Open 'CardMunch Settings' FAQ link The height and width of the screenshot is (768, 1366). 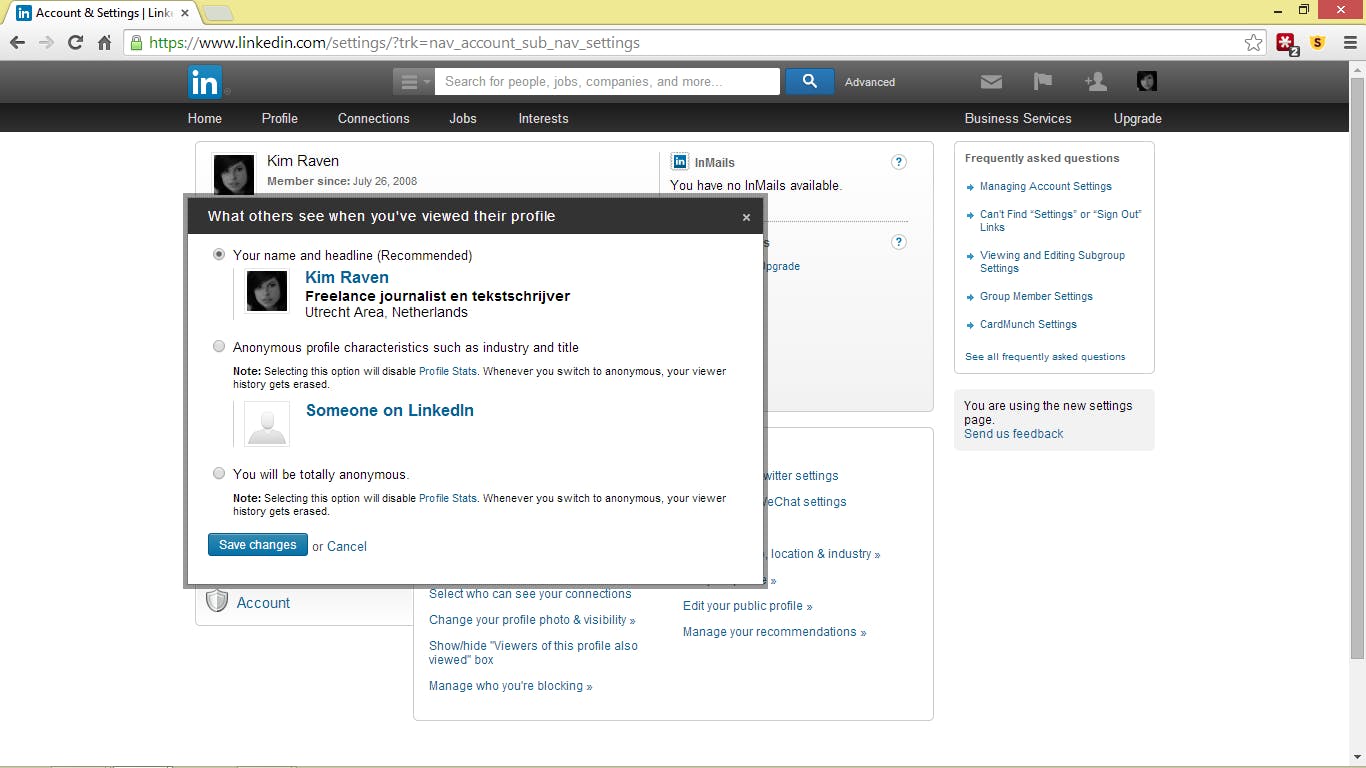click(1028, 324)
